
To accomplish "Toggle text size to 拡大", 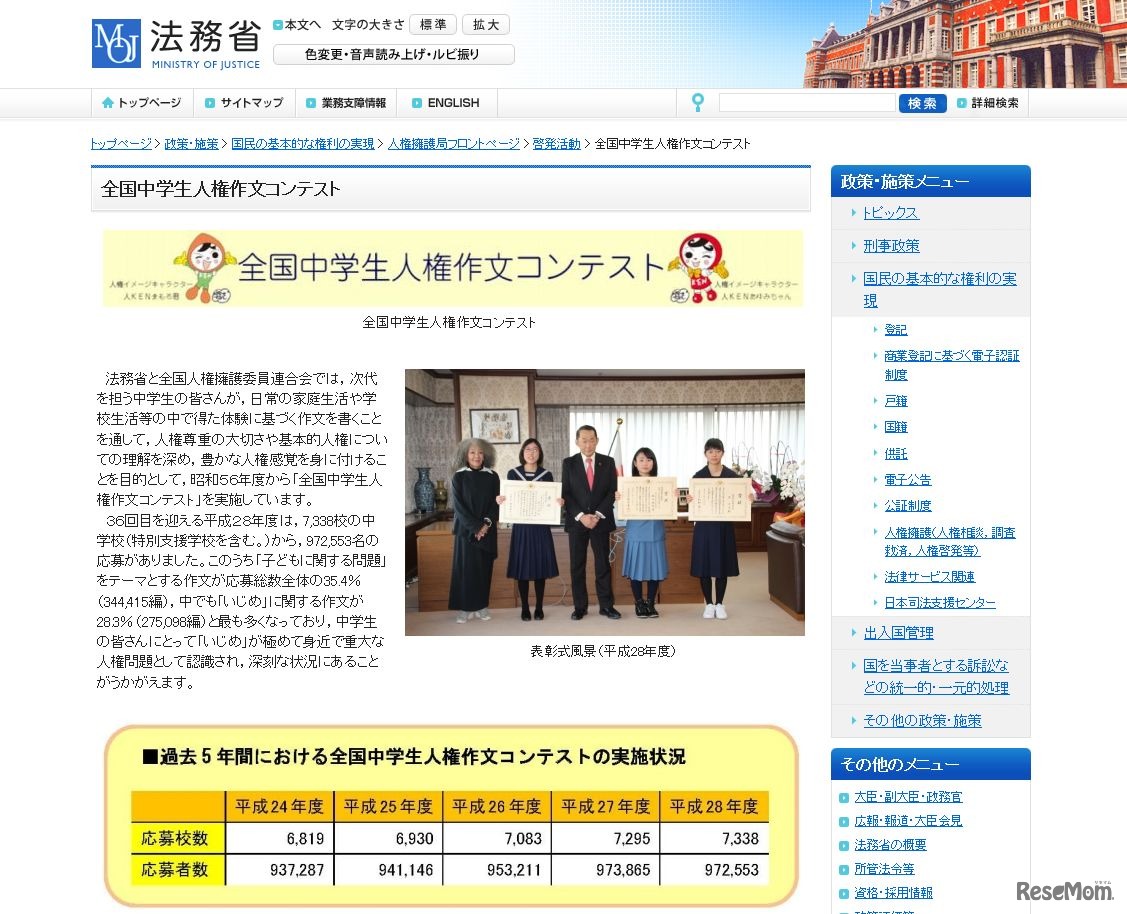I will pyautogui.click(x=486, y=24).
